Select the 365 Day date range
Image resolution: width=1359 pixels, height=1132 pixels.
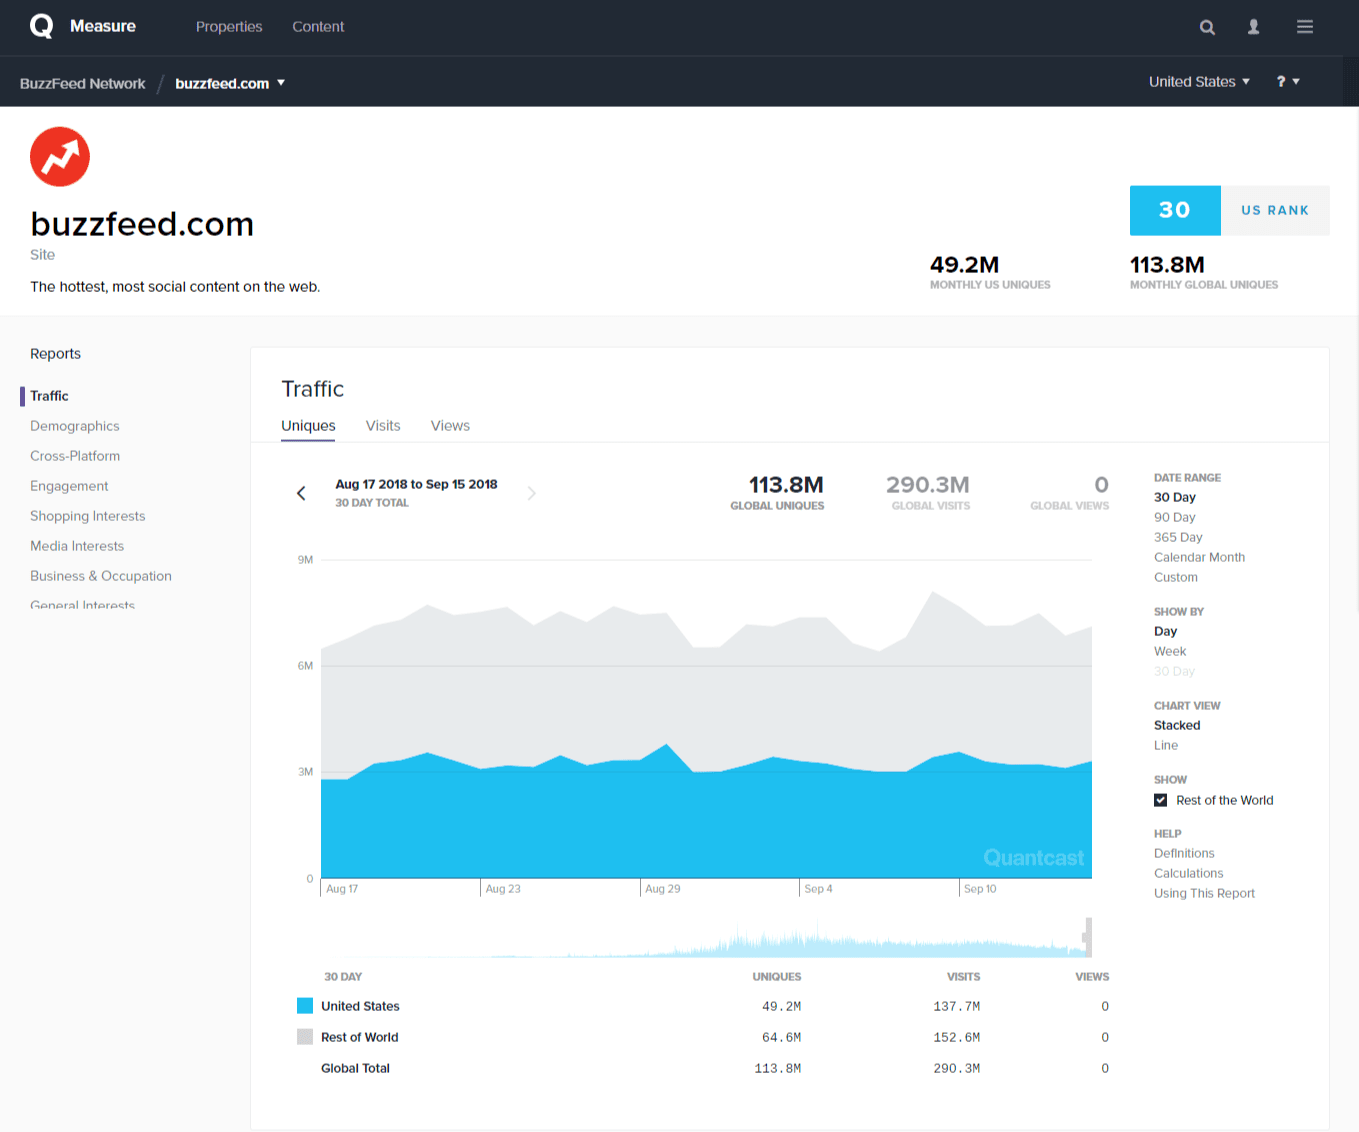(1178, 537)
